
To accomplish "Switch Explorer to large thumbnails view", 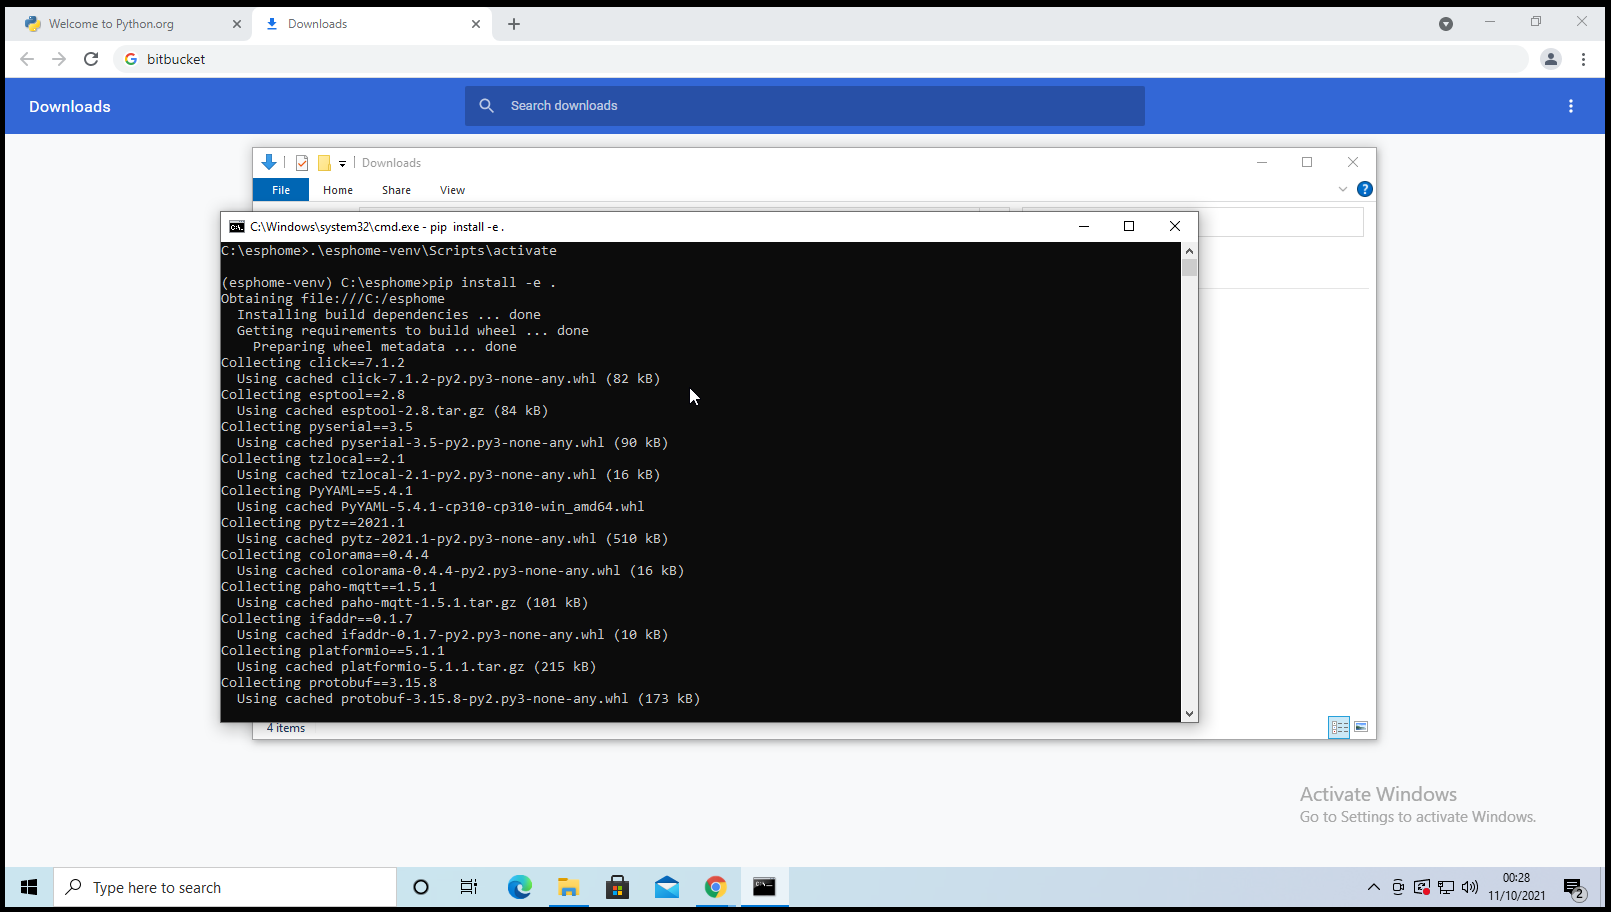I will [x=1361, y=727].
